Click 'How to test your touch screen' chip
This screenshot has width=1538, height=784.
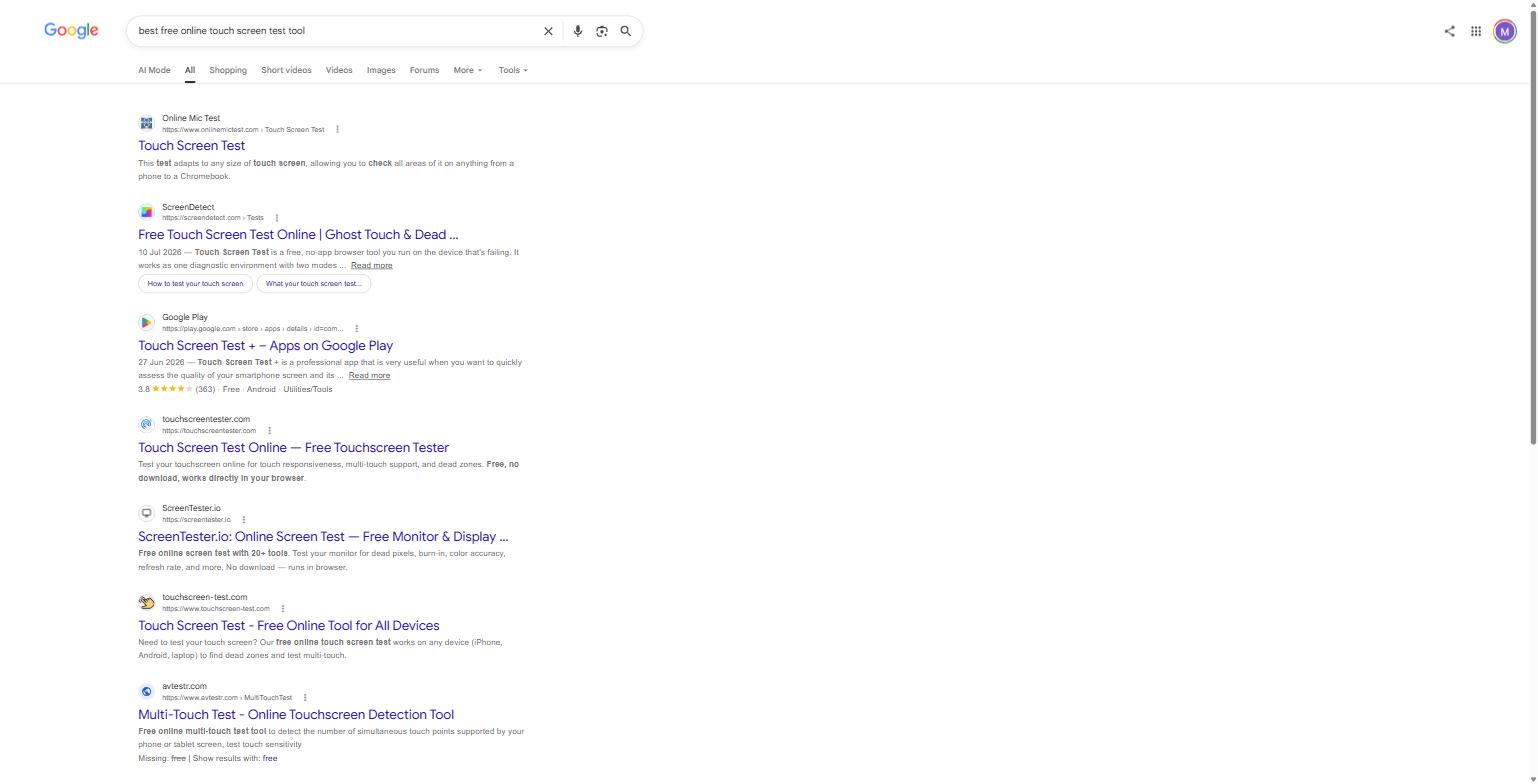(195, 284)
